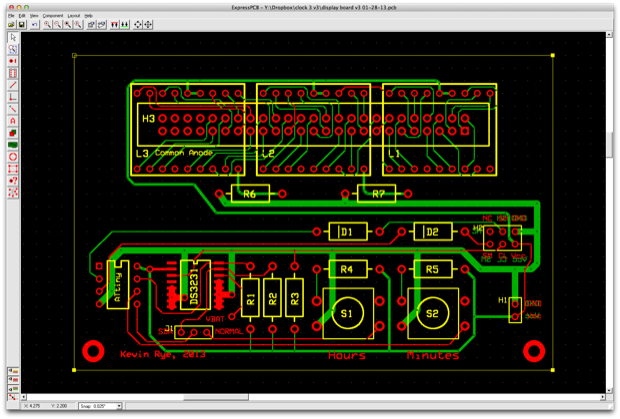Select the R7 resistor on the board

pos(376,194)
